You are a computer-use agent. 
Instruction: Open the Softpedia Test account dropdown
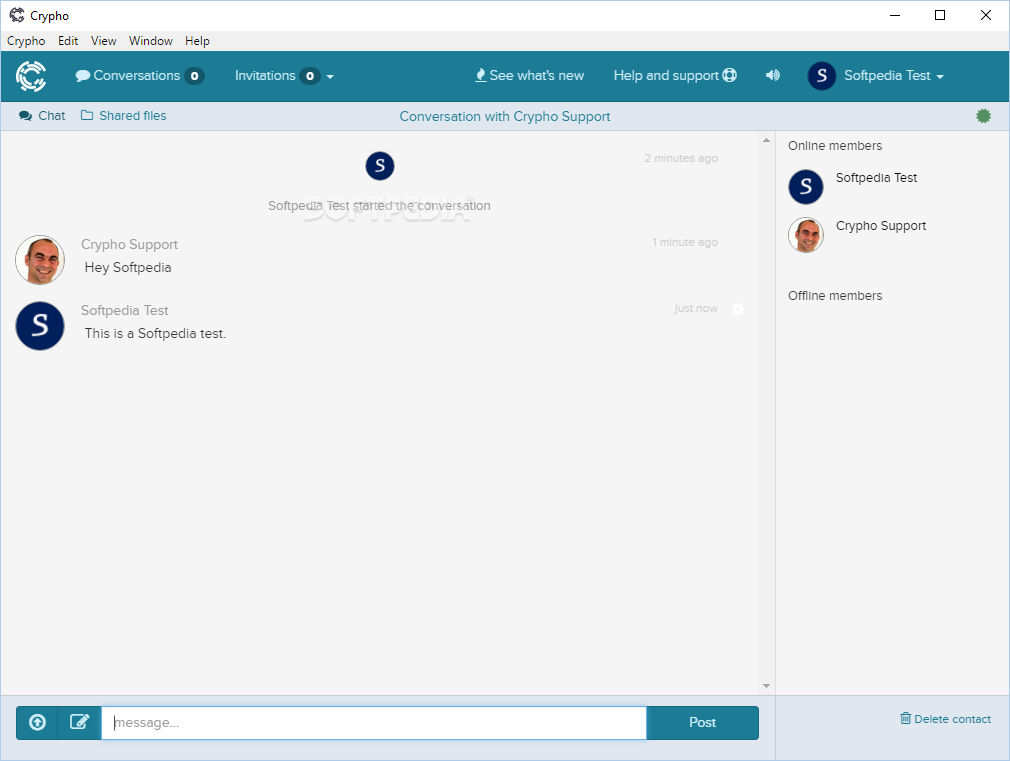pyautogui.click(x=894, y=76)
